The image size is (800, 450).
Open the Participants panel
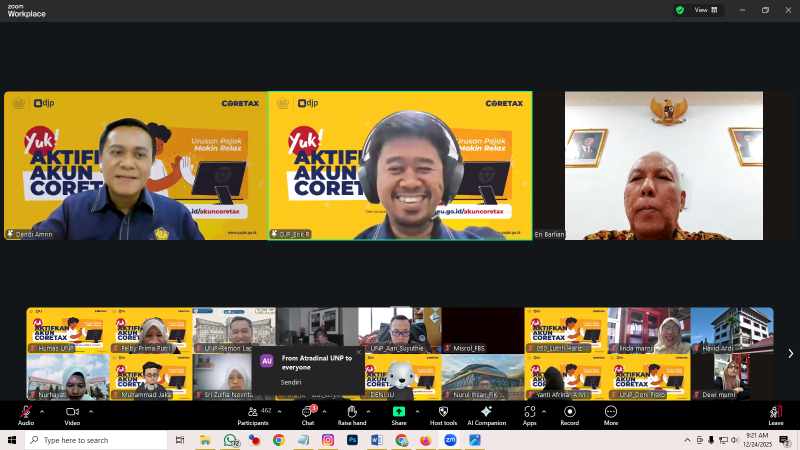tap(251, 412)
